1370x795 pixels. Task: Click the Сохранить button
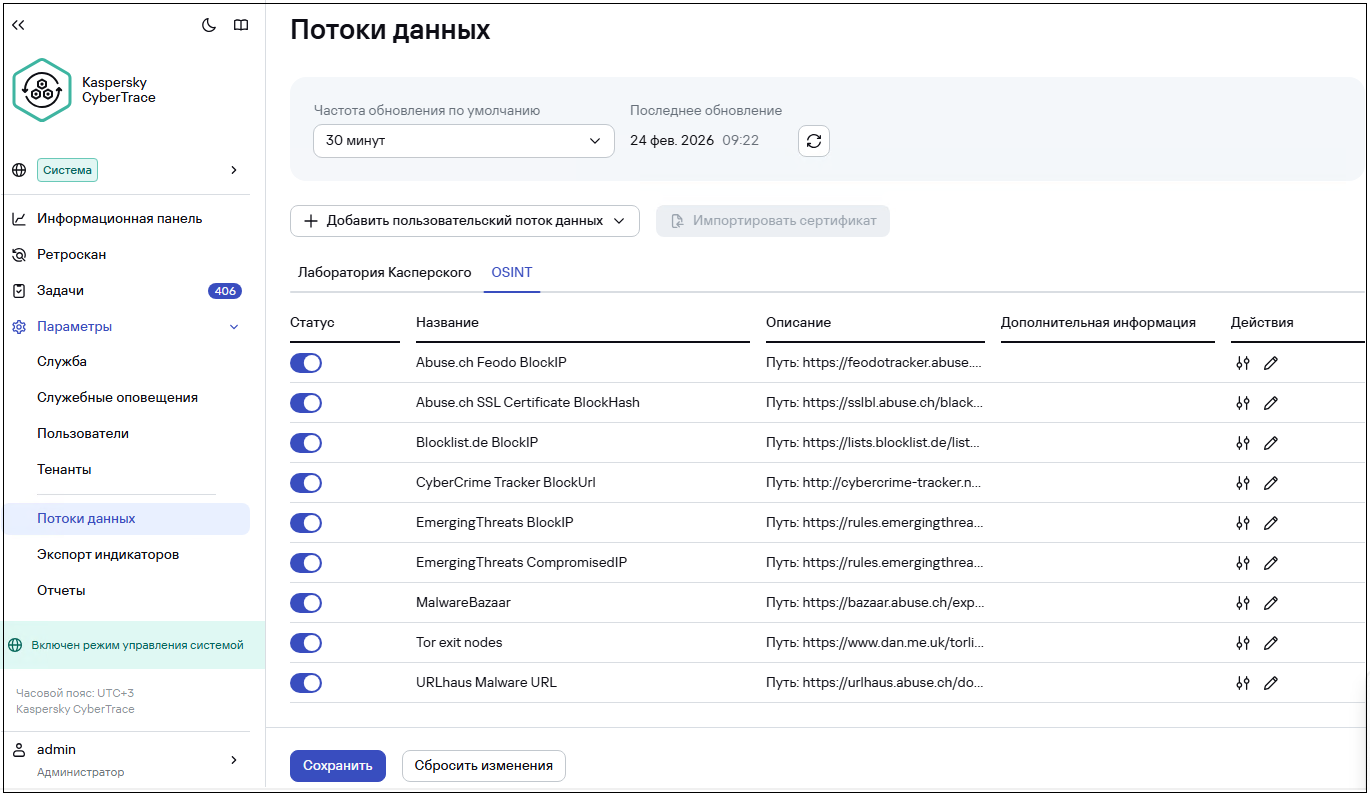(x=338, y=766)
